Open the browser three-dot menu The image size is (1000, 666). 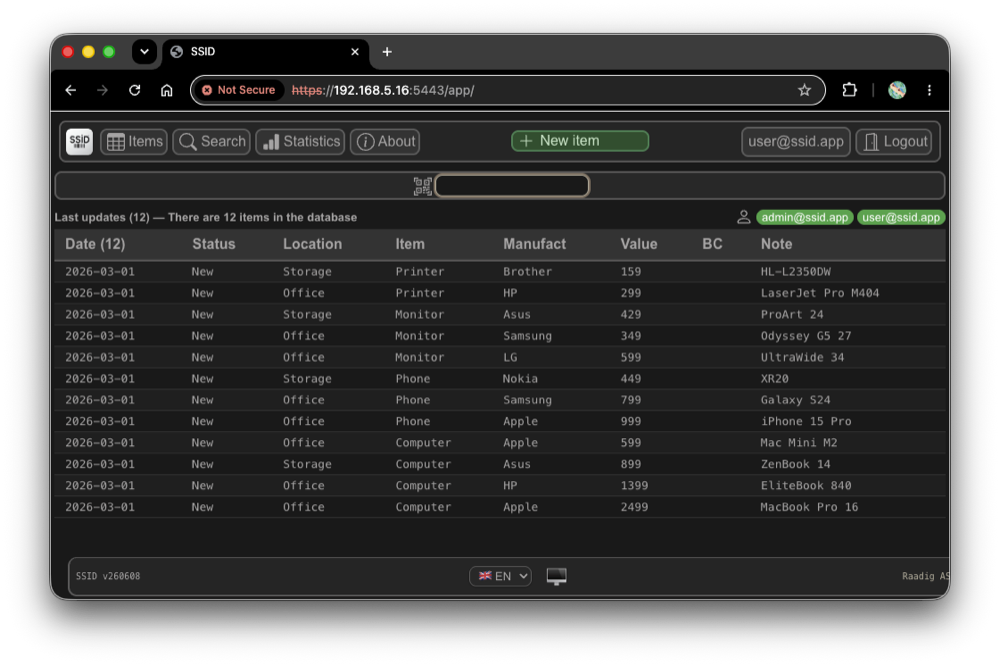click(x=929, y=90)
